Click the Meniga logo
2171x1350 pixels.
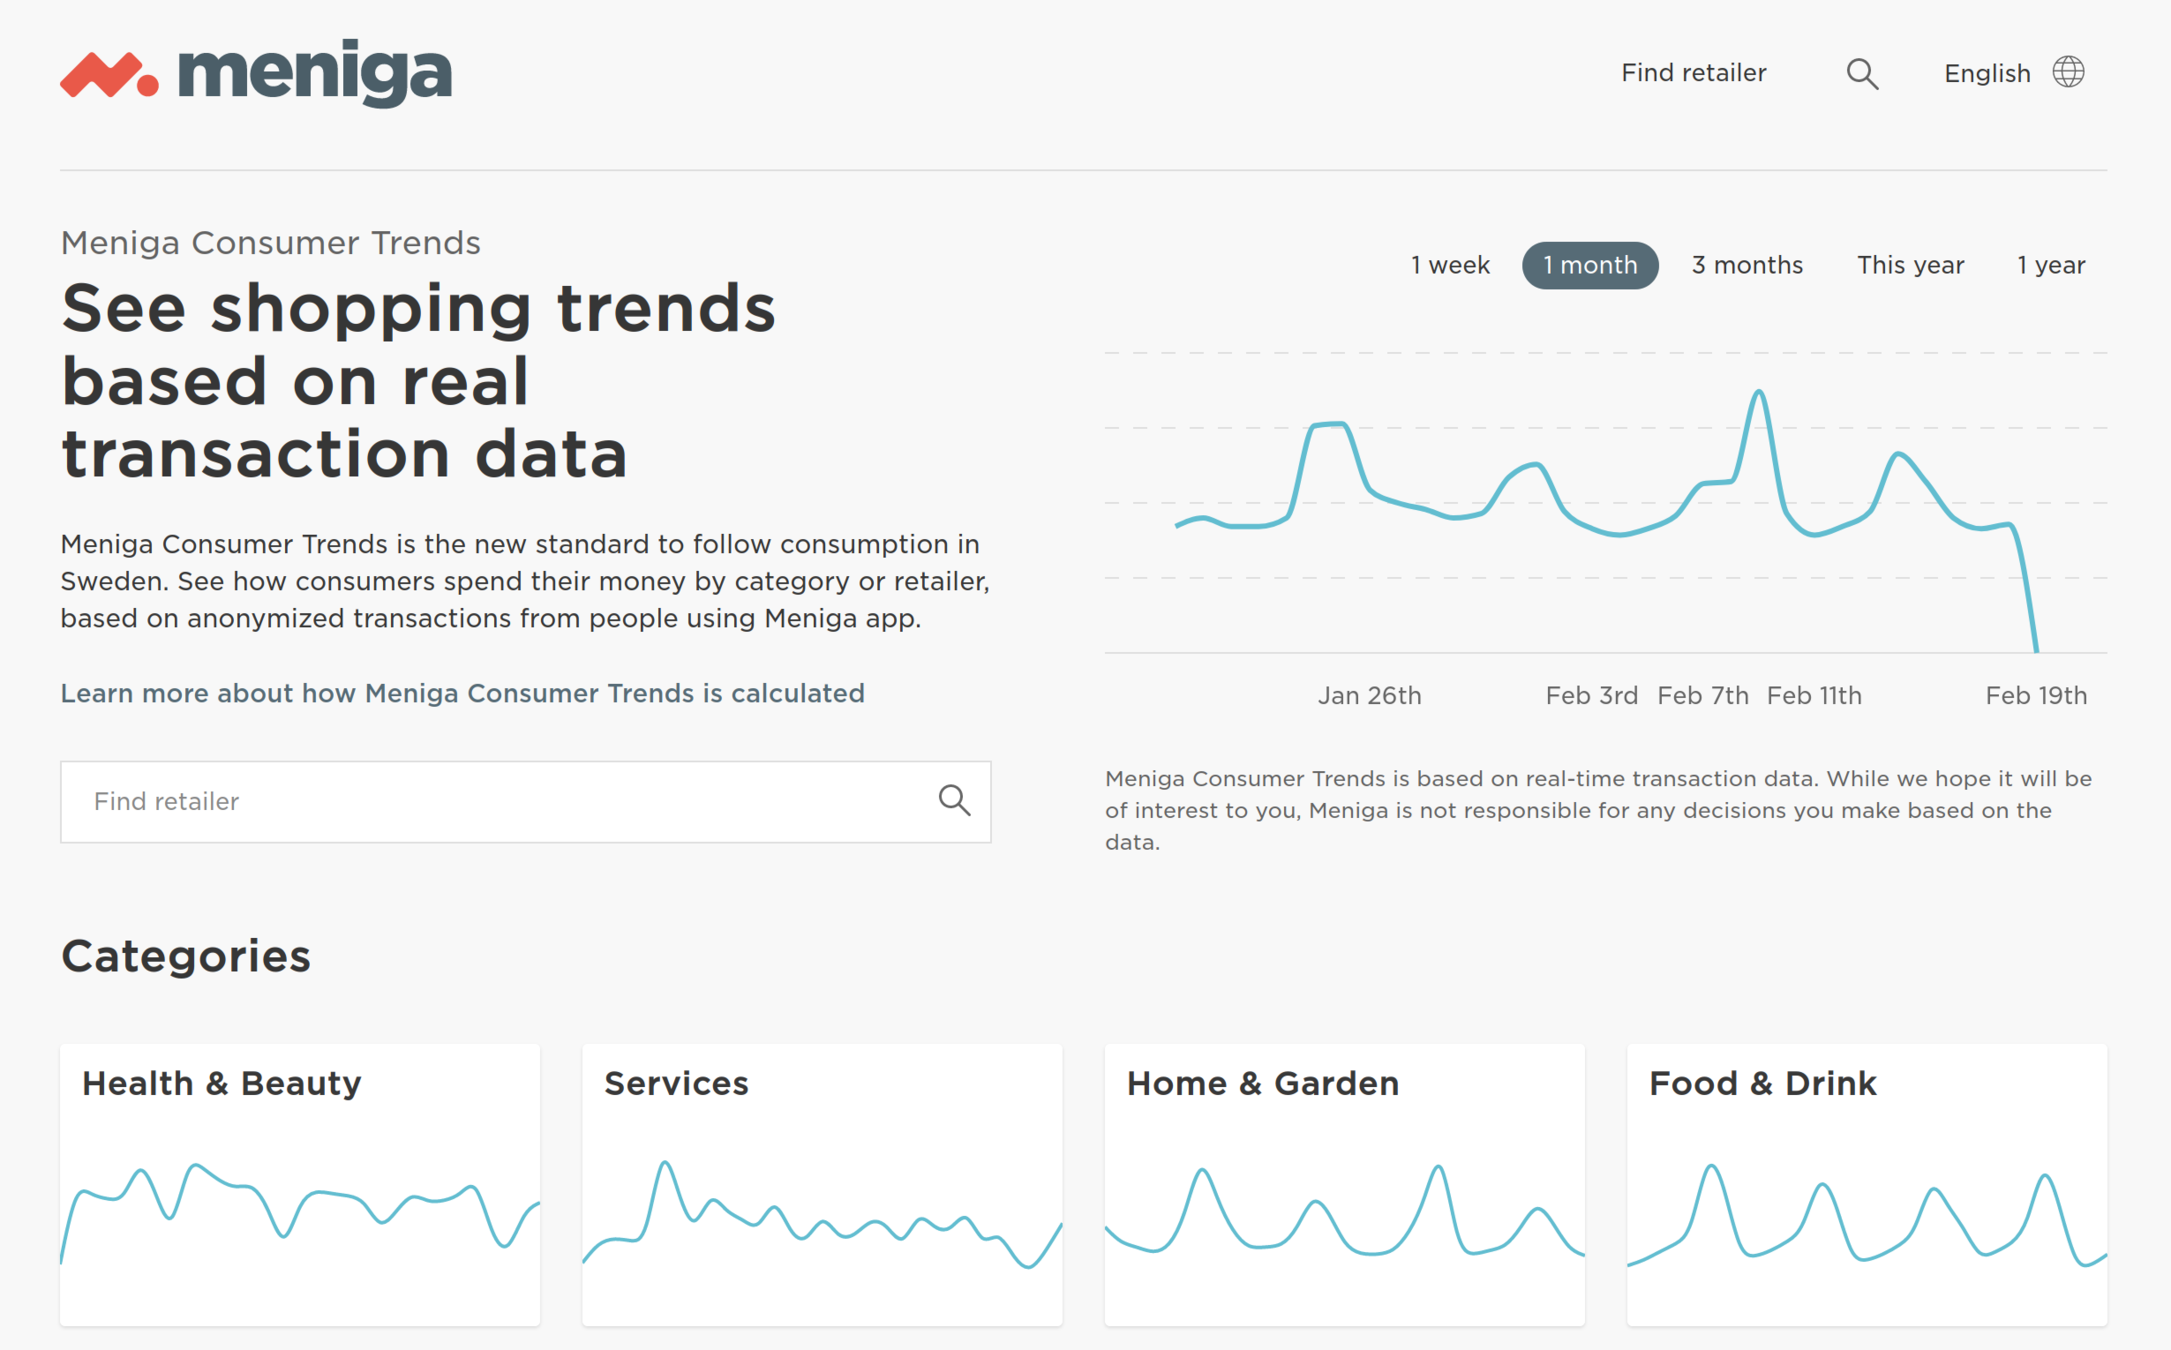pos(256,73)
